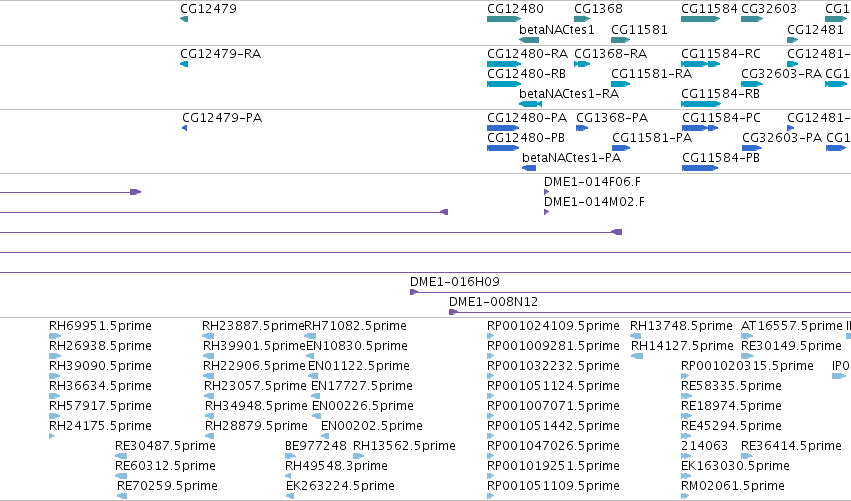The width and height of the screenshot is (851, 501).
Task: Click EST RH49548.3prime
Action: click(288, 476)
